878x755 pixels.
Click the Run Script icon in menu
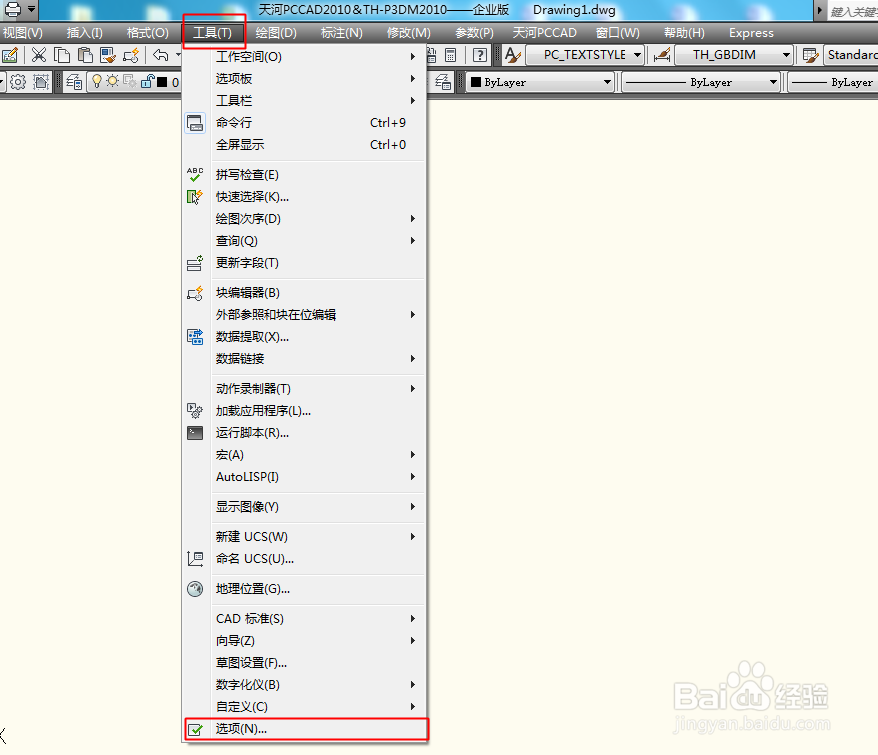pyautogui.click(x=195, y=433)
